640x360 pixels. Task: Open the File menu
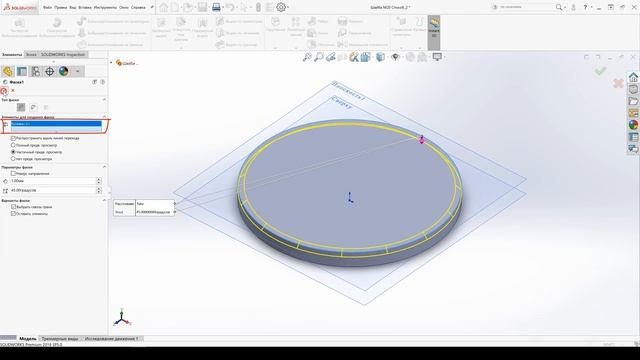47,7
